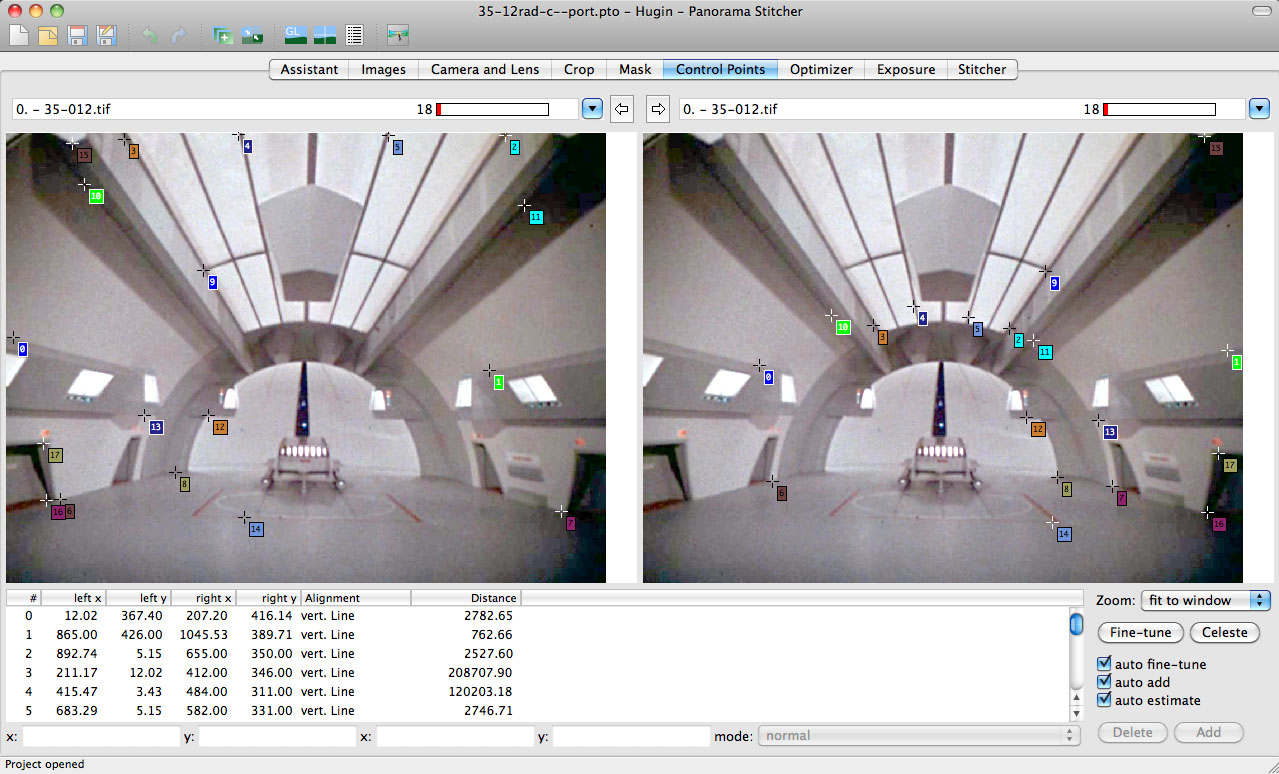Click the Save Project floppy icon
1279x774 pixels.
pos(77,36)
